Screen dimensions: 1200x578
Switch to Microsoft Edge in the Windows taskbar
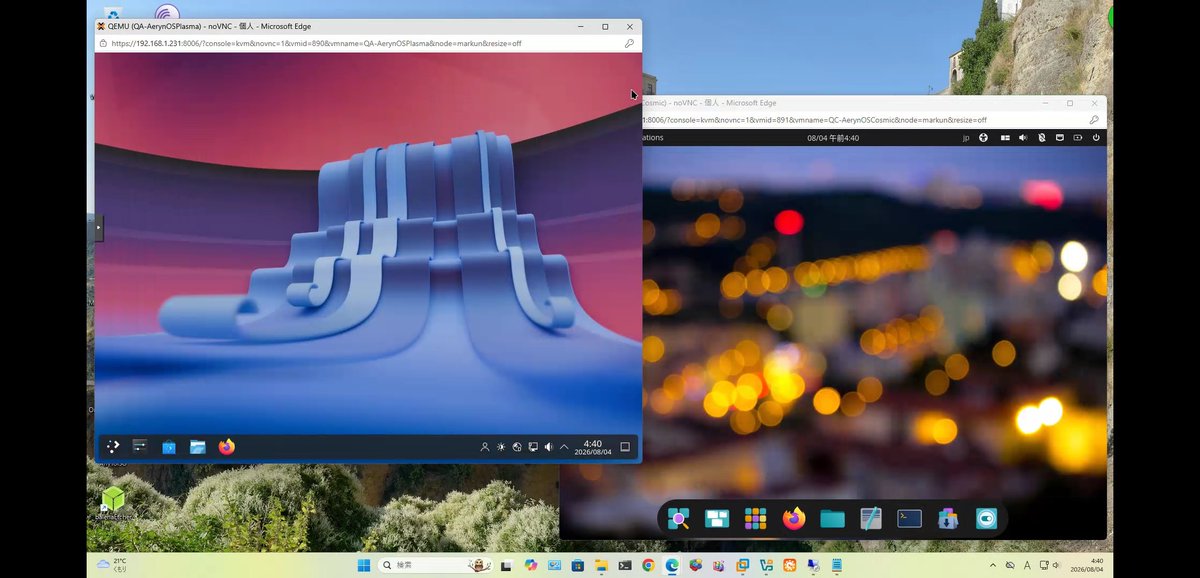click(672, 565)
